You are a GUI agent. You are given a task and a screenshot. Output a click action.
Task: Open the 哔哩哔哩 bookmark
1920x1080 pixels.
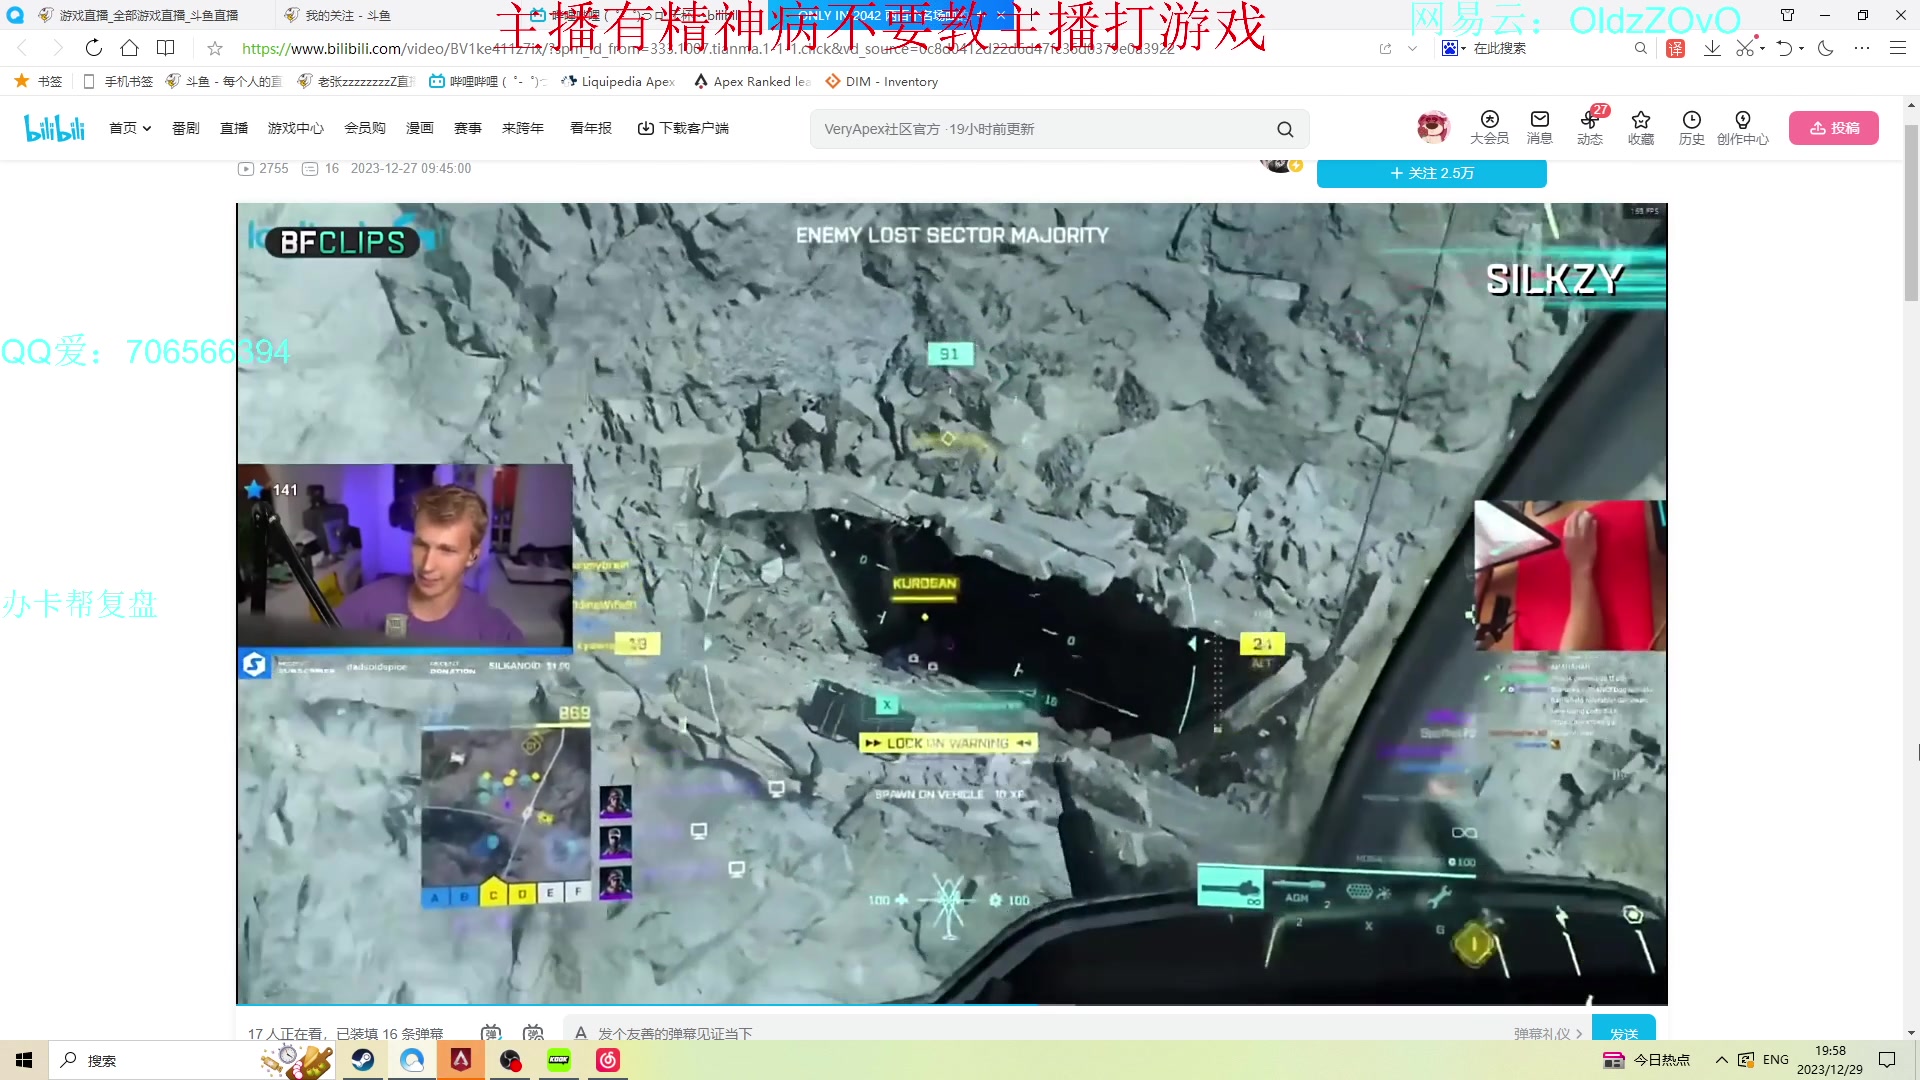pos(488,81)
